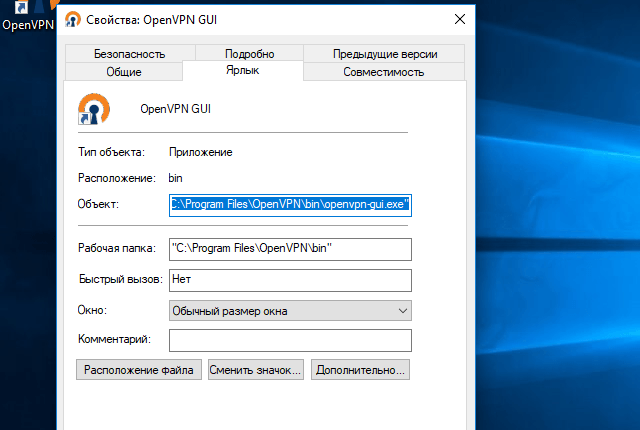Image resolution: width=640 pixels, height=430 pixels.
Task: Click the Расположение label
Action: (x=117, y=178)
